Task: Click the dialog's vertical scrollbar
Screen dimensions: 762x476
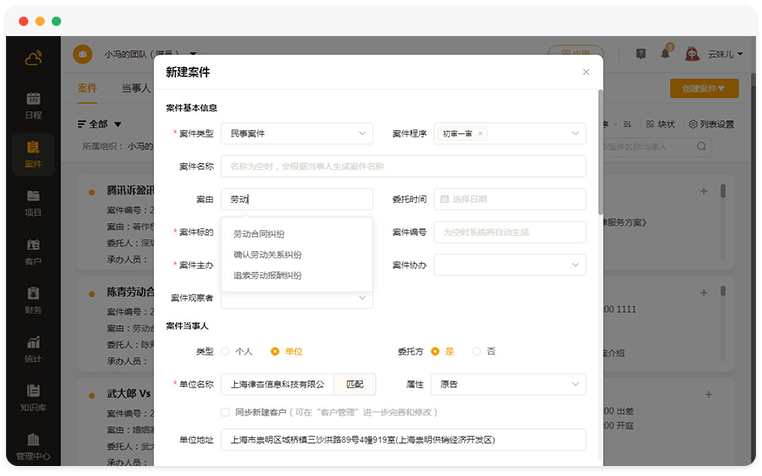Action: click(601, 152)
